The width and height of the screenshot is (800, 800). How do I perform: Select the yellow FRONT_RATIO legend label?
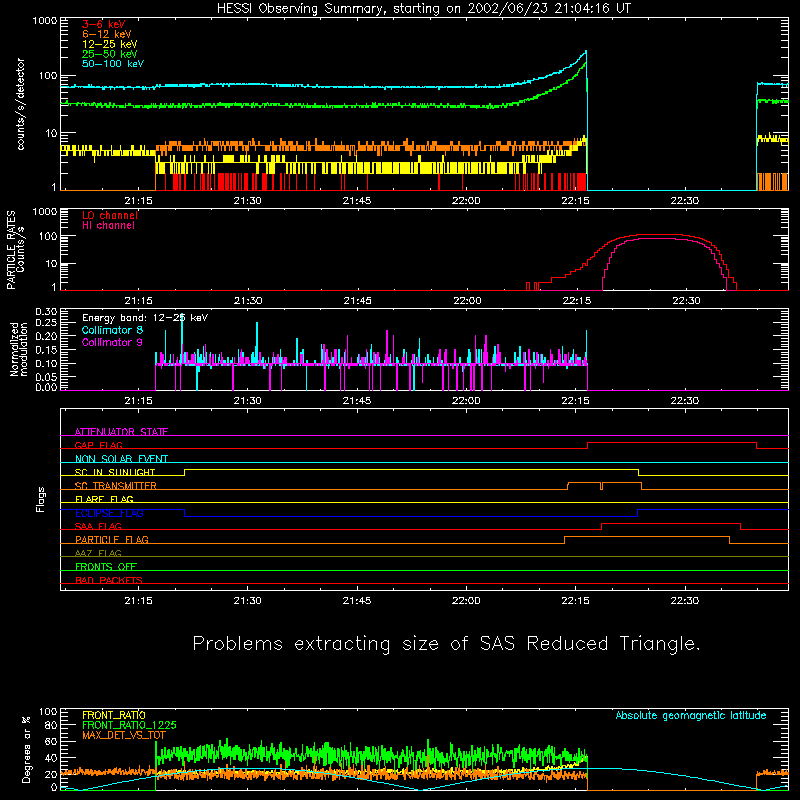[x=113, y=715]
